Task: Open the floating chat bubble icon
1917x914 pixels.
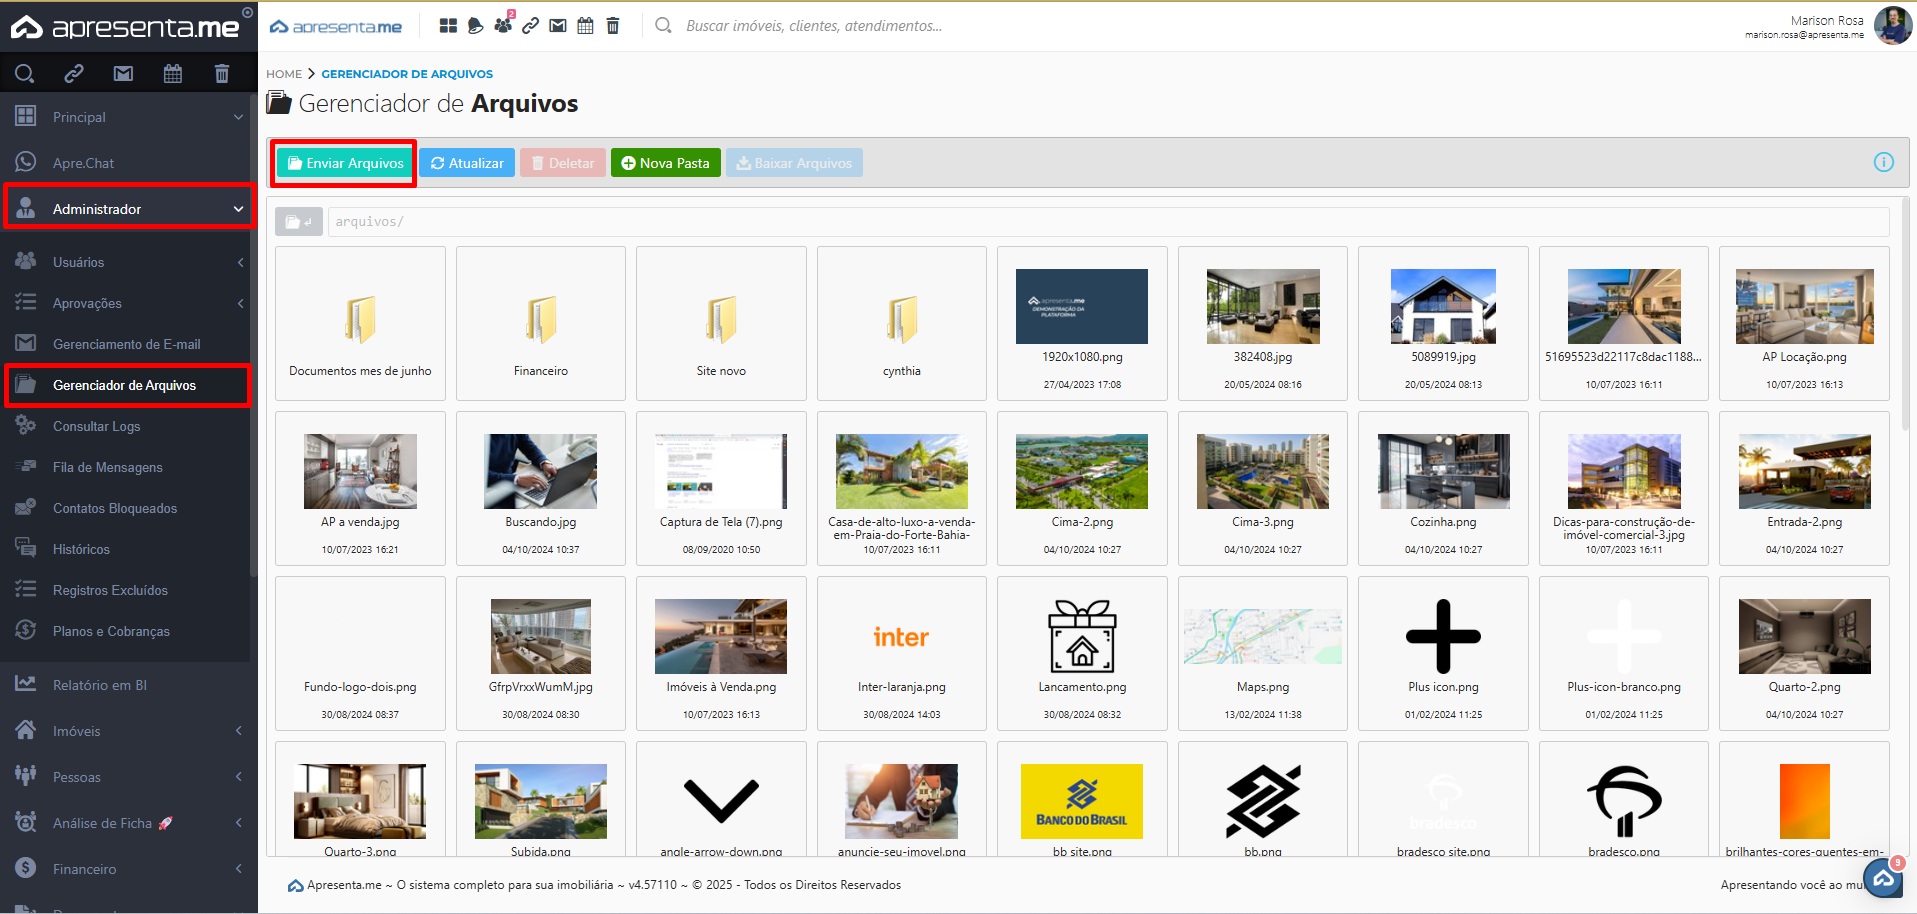Action: [x=1883, y=877]
